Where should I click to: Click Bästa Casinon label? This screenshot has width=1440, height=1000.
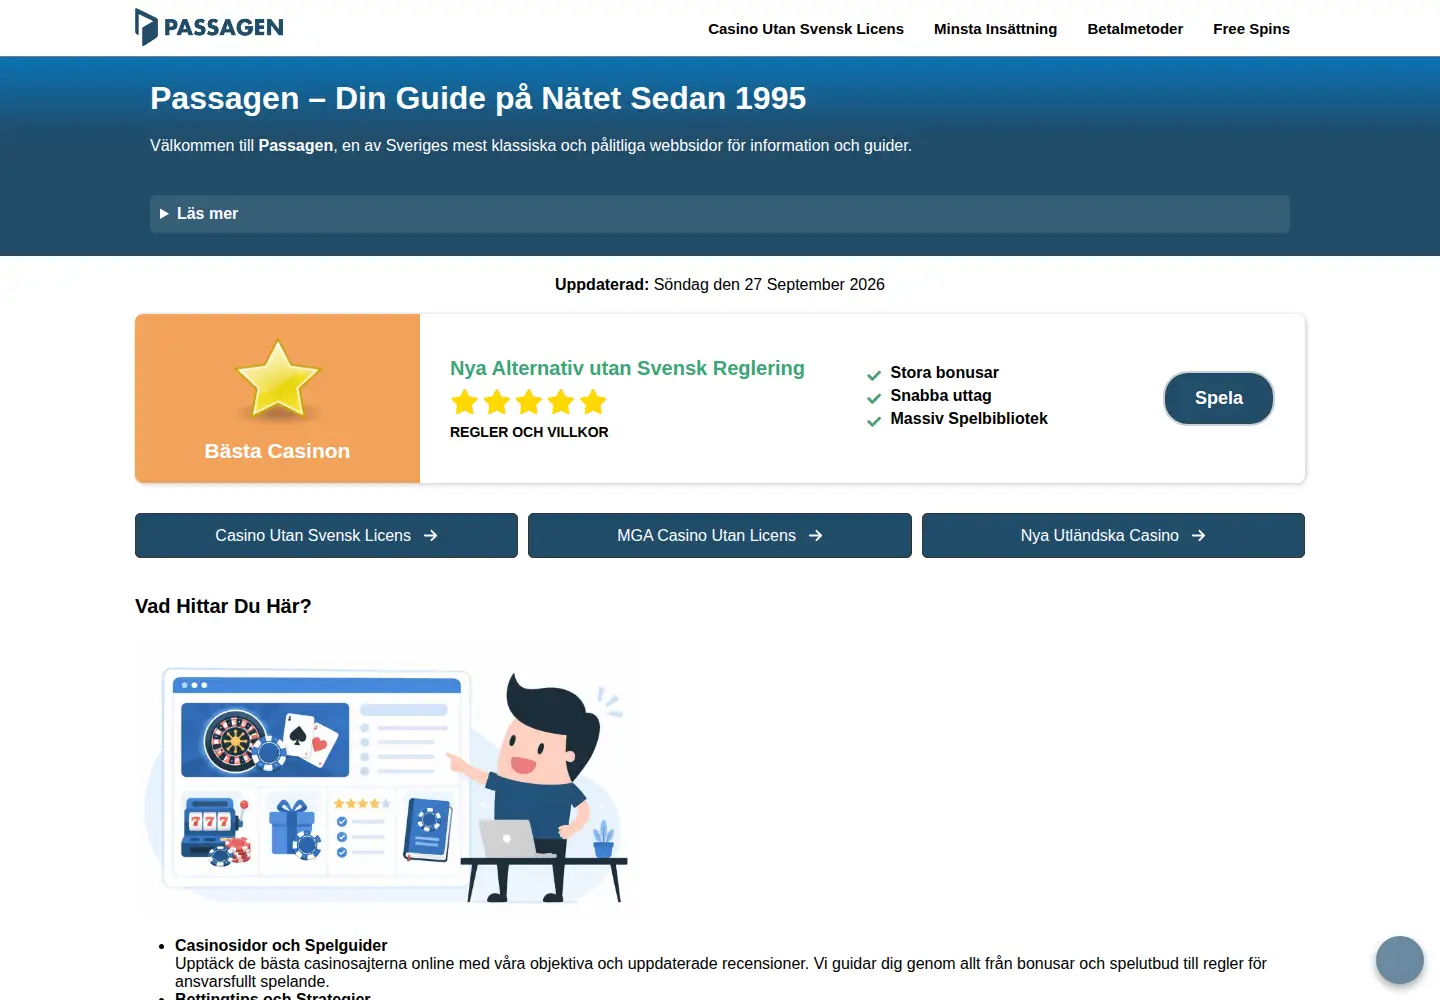pos(277,451)
